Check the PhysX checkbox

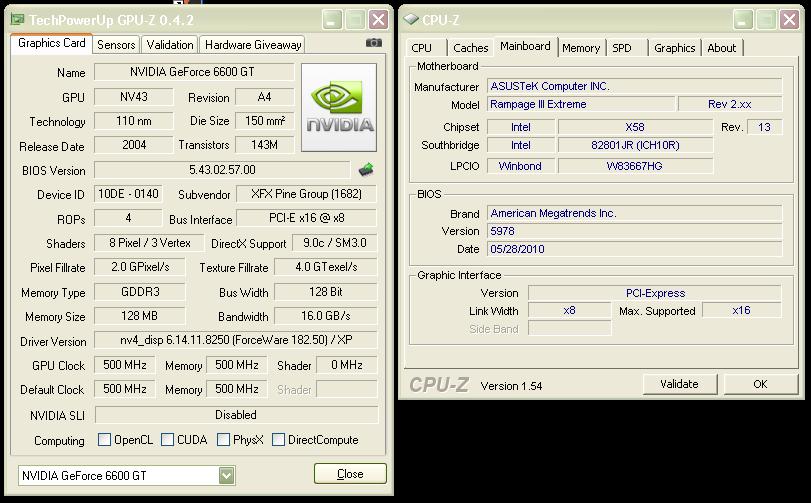222,440
